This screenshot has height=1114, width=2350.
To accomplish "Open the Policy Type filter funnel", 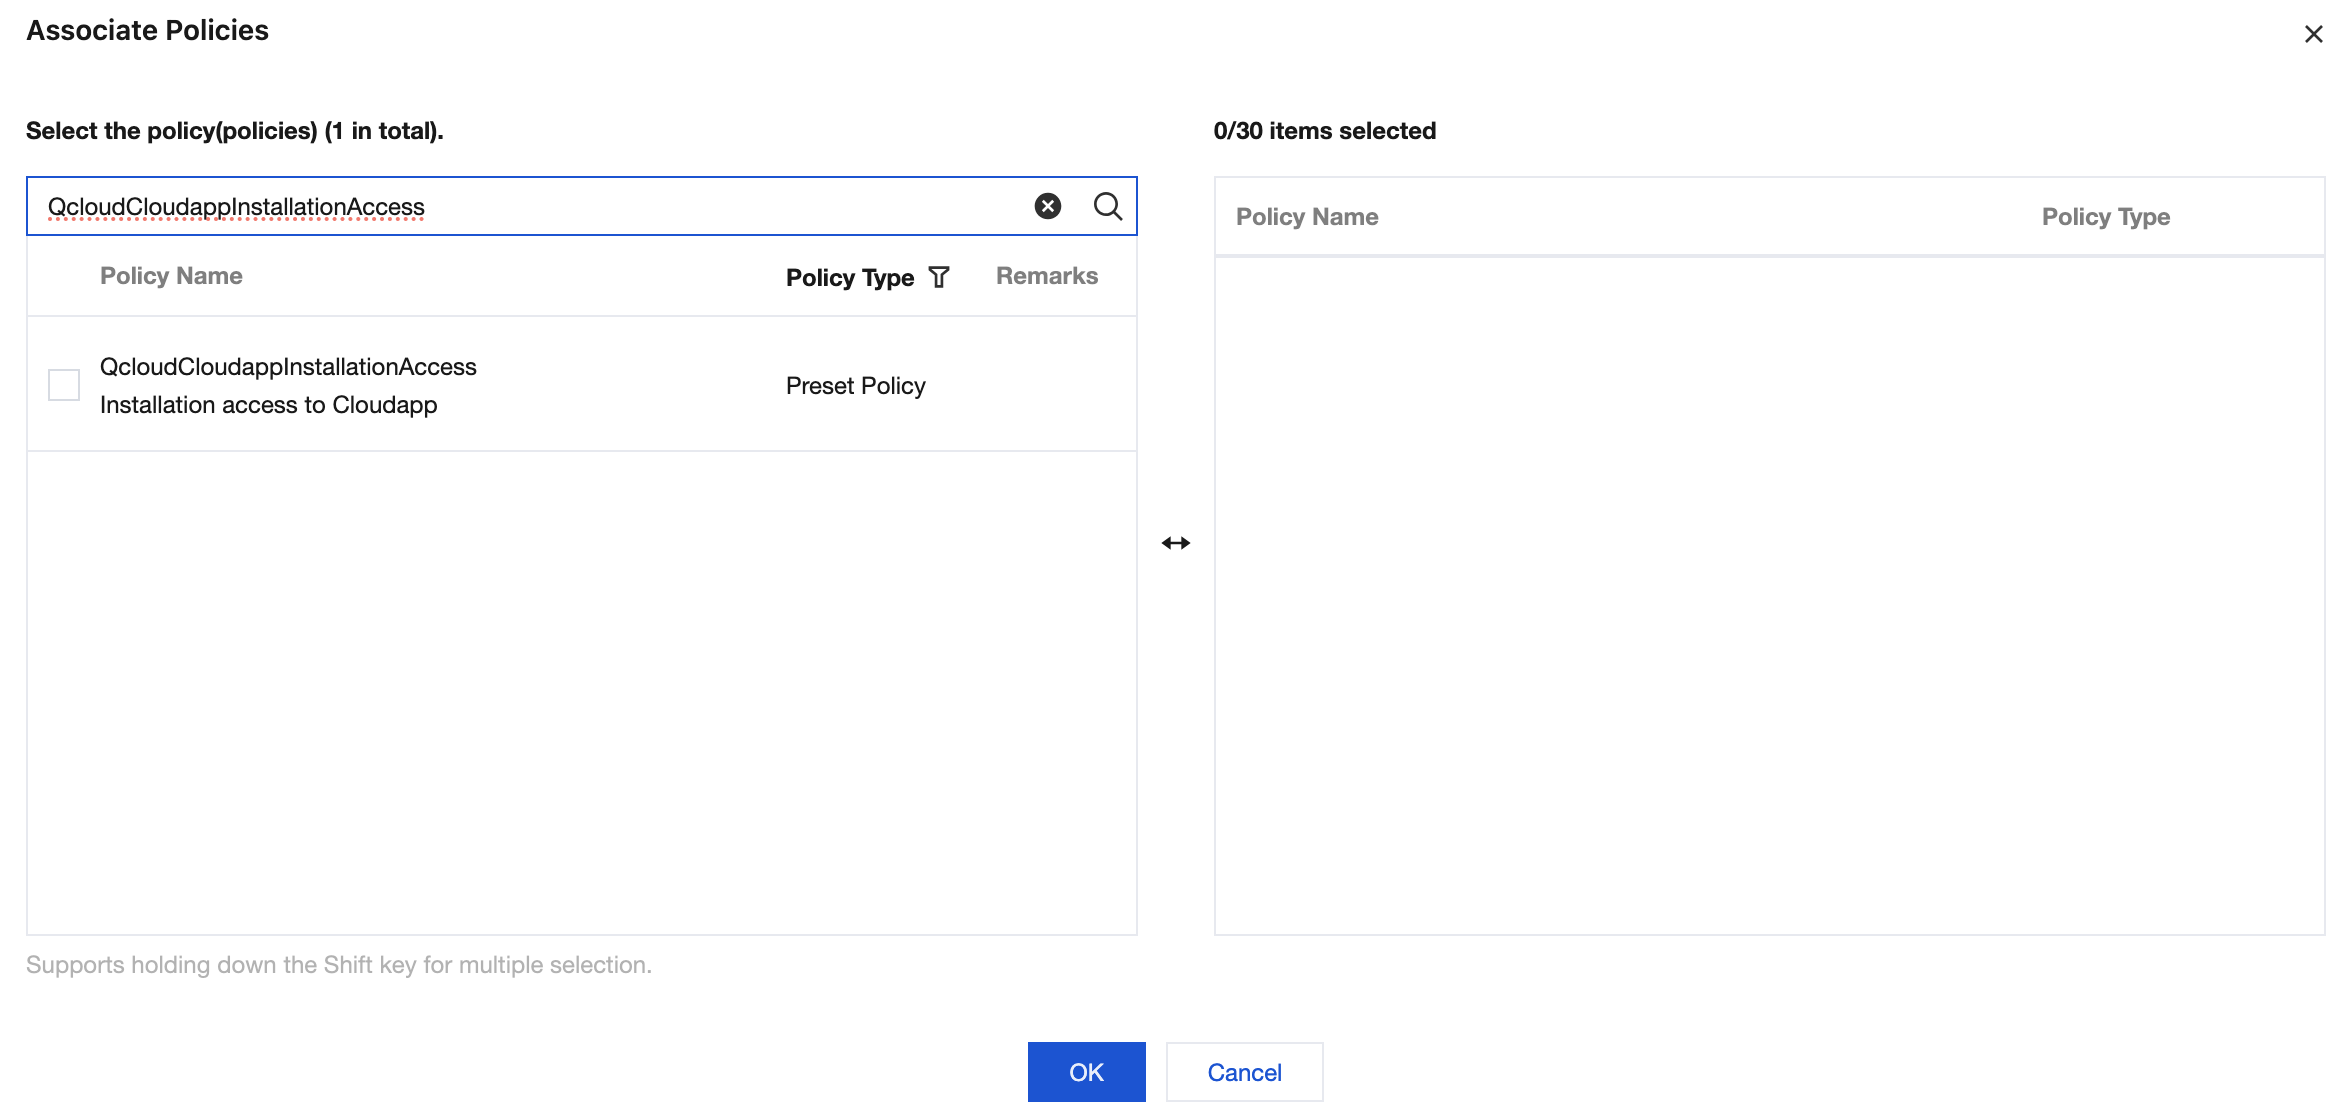I will (x=939, y=277).
